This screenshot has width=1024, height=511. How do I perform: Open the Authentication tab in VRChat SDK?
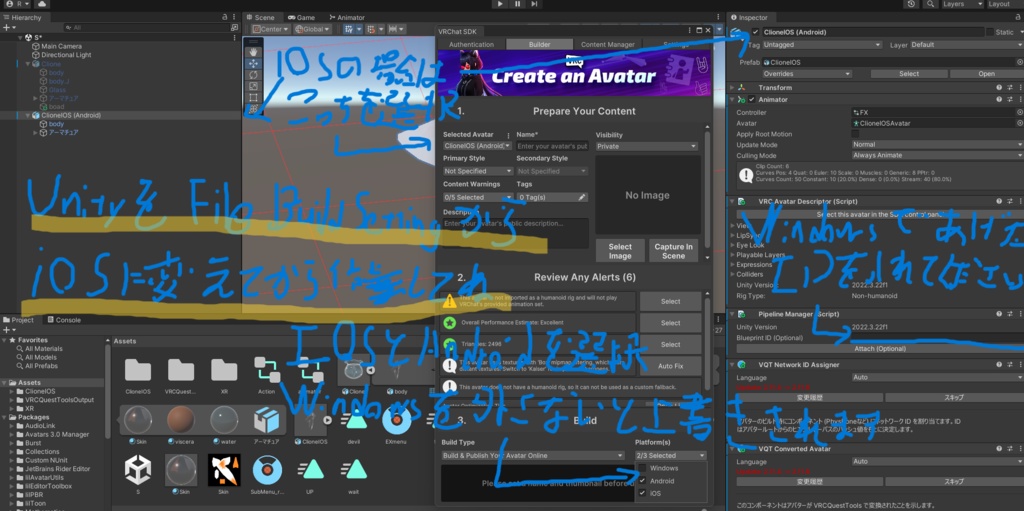[471, 44]
